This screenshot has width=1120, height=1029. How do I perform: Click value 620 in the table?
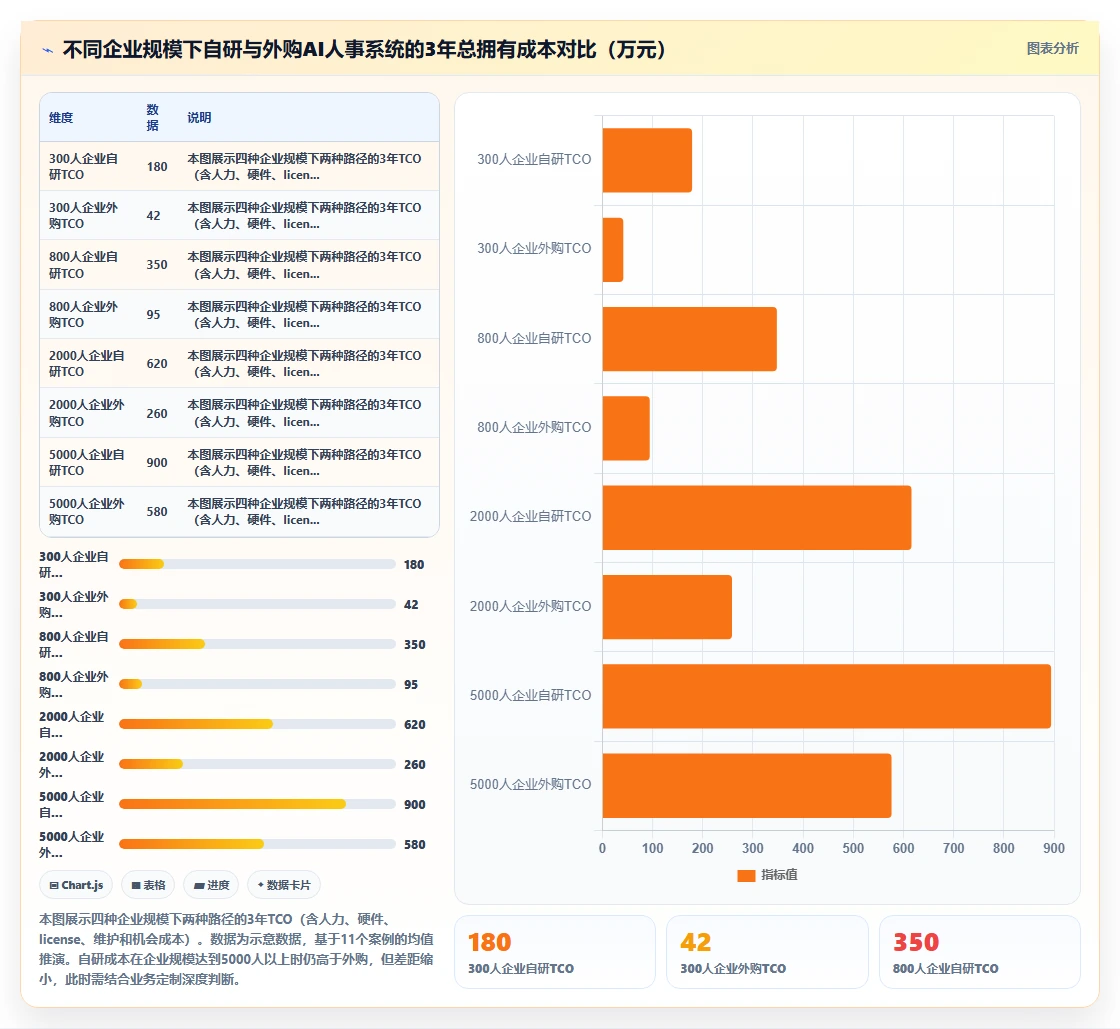click(x=157, y=363)
